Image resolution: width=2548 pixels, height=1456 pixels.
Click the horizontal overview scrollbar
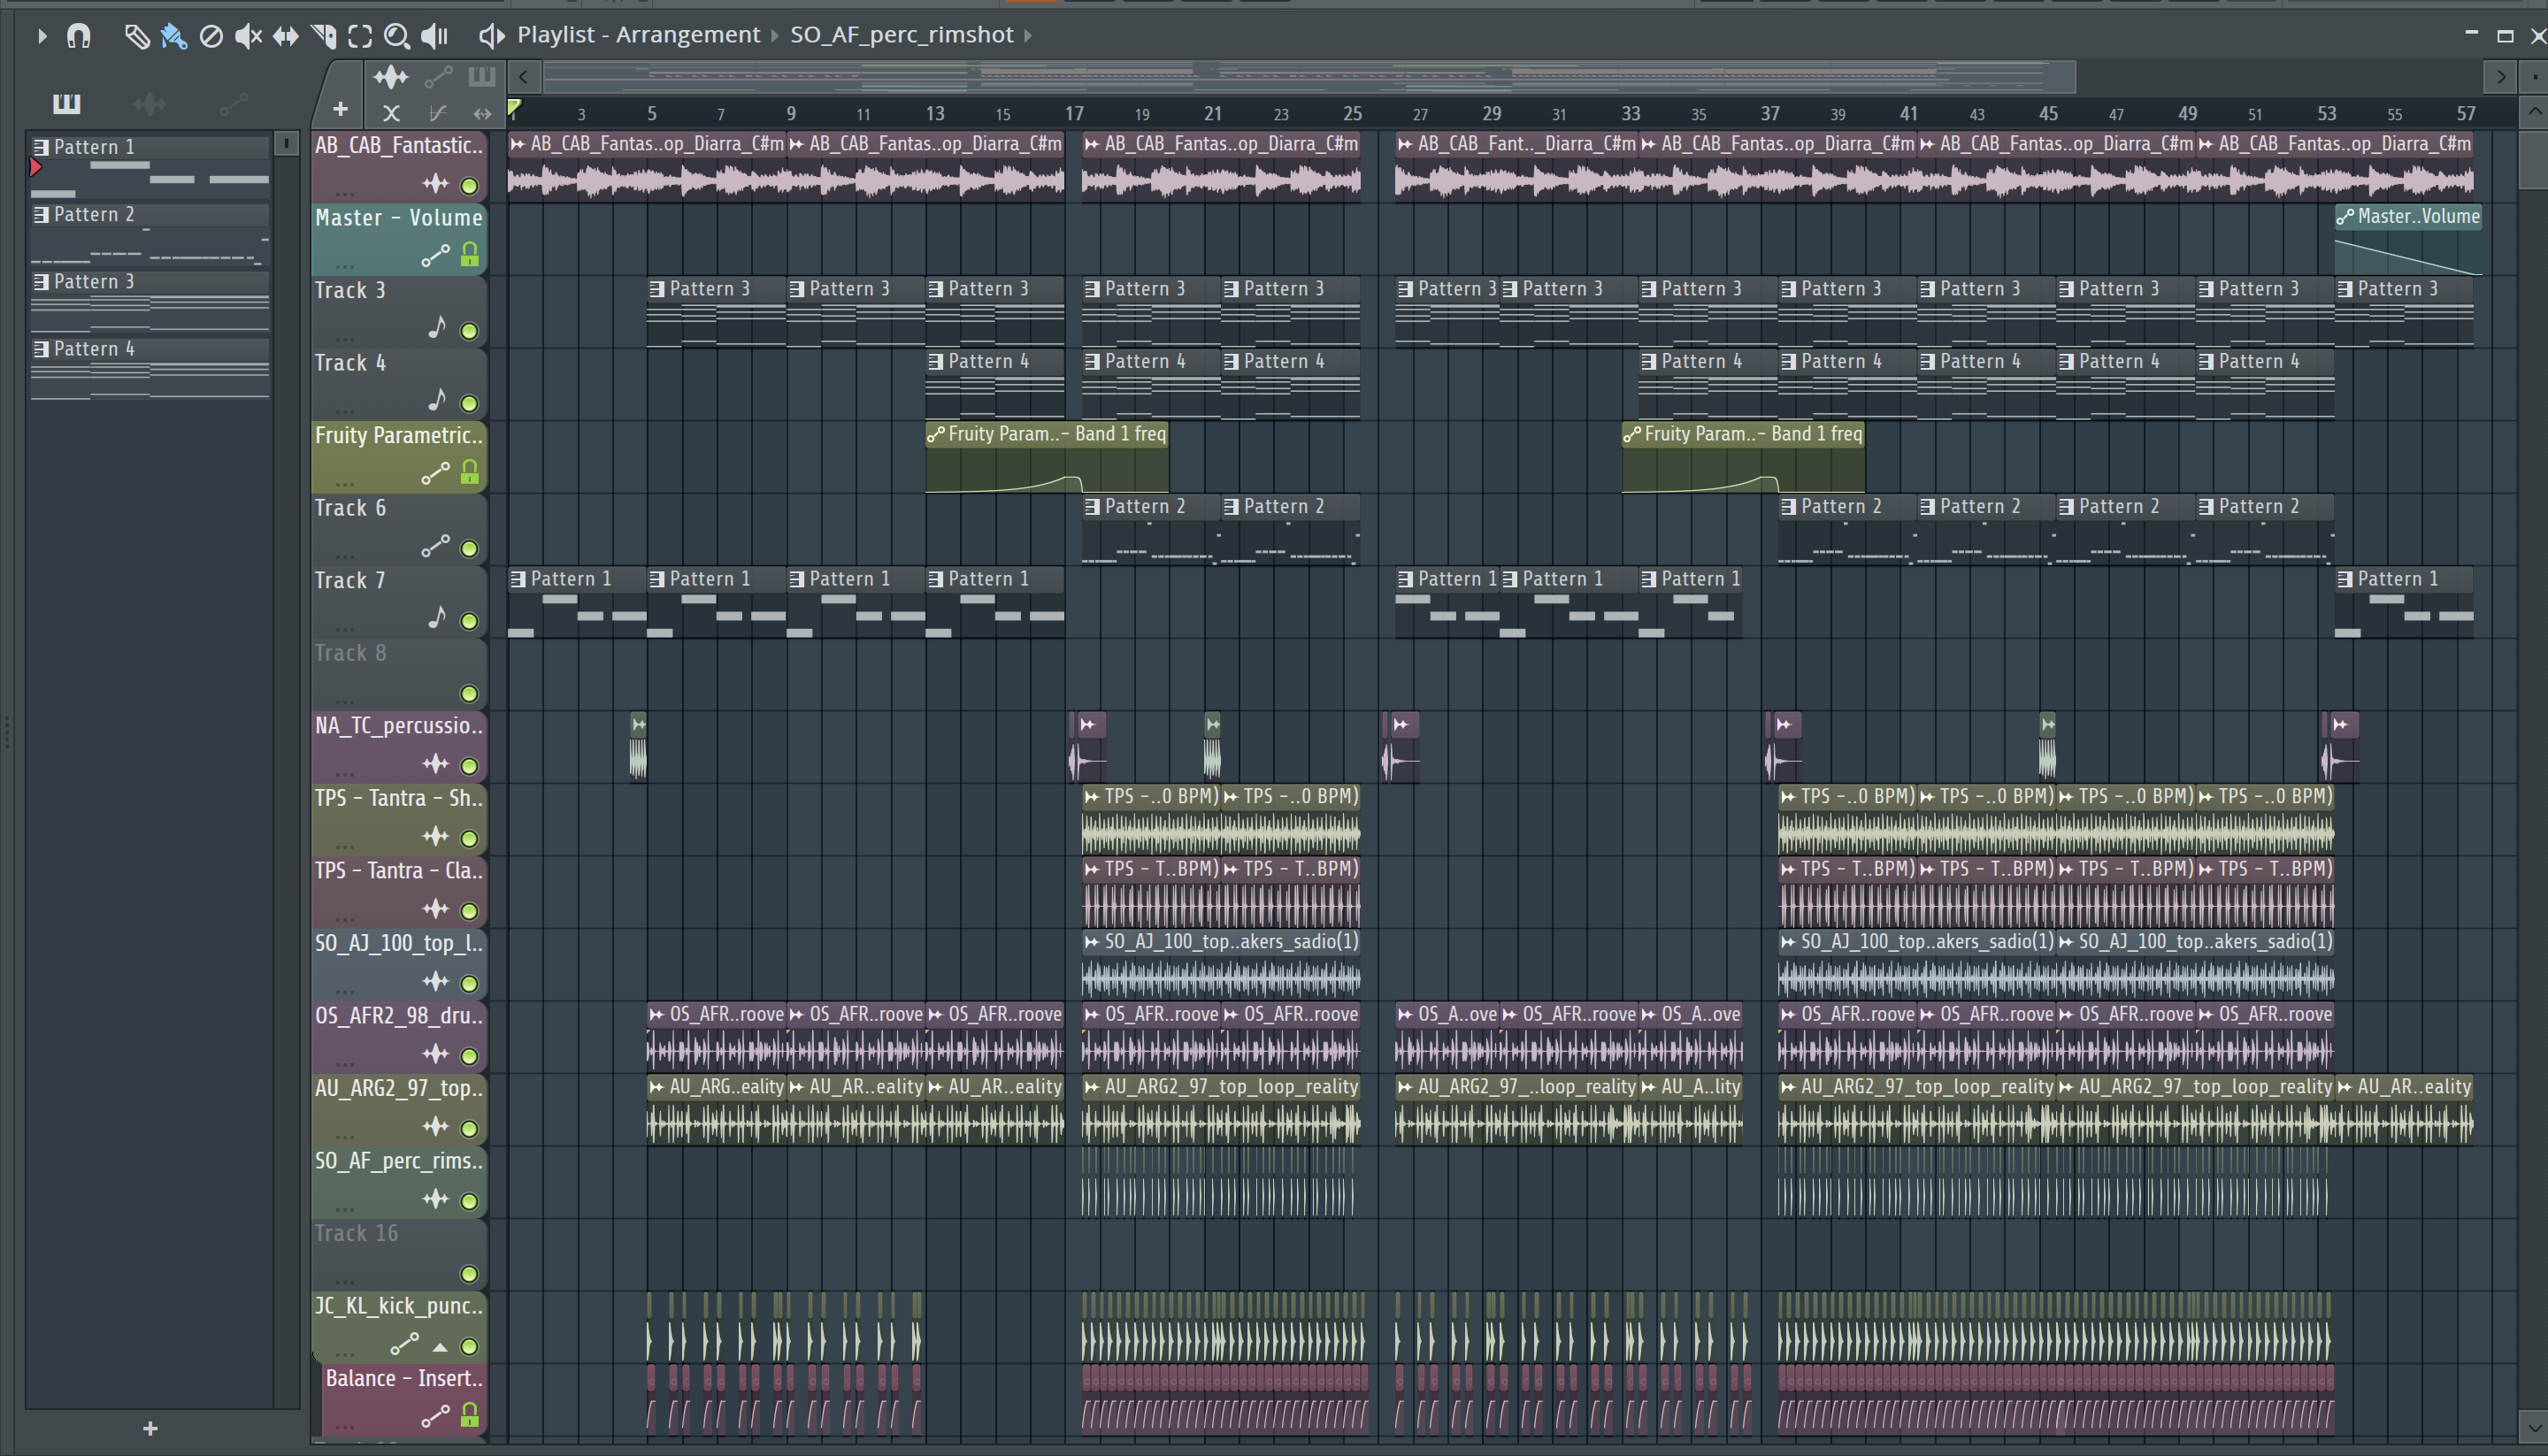pyautogui.click(x=1309, y=77)
